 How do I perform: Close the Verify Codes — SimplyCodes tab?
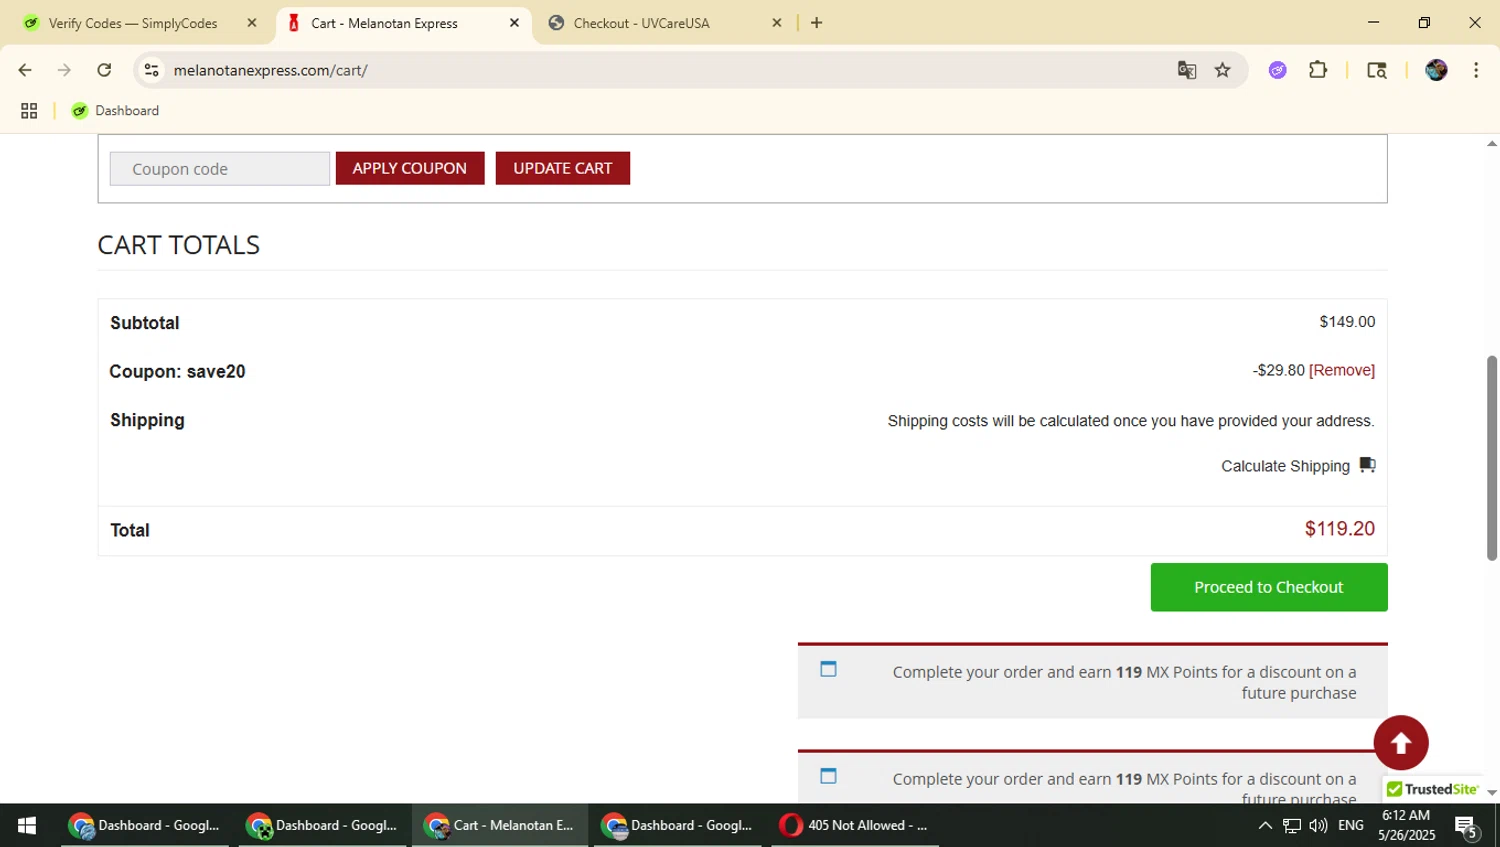[x=252, y=23]
